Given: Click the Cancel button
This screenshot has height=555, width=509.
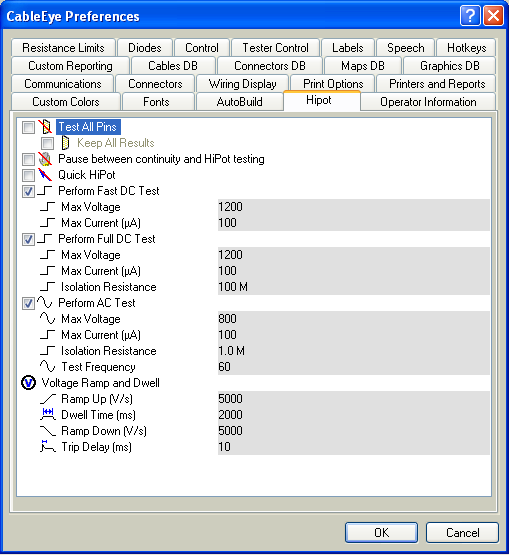Looking at the screenshot, I should (462, 532).
